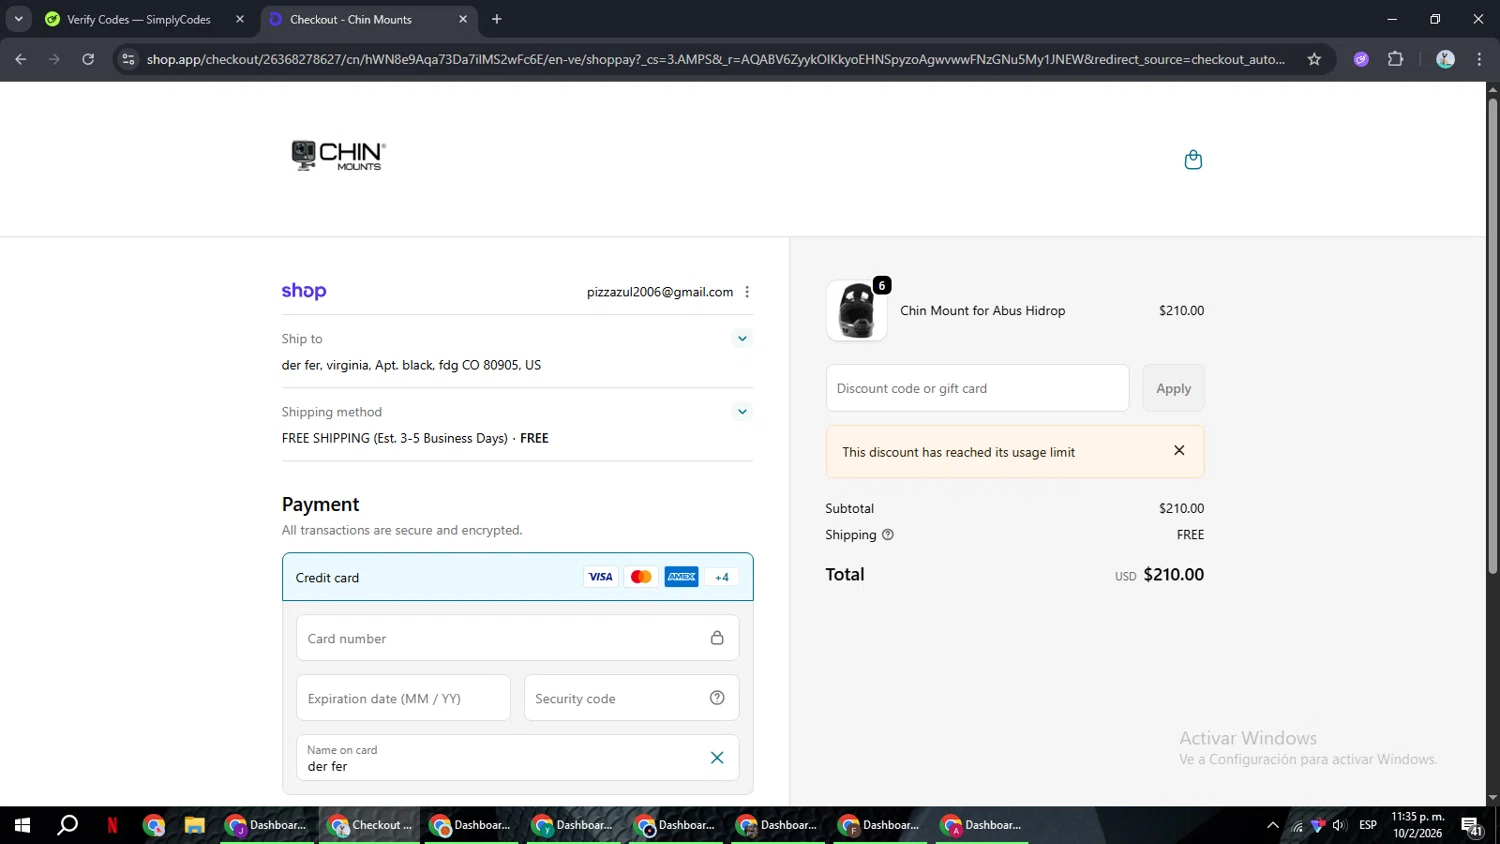Go forward in browser history
The width and height of the screenshot is (1500, 844).
[54, 59]
